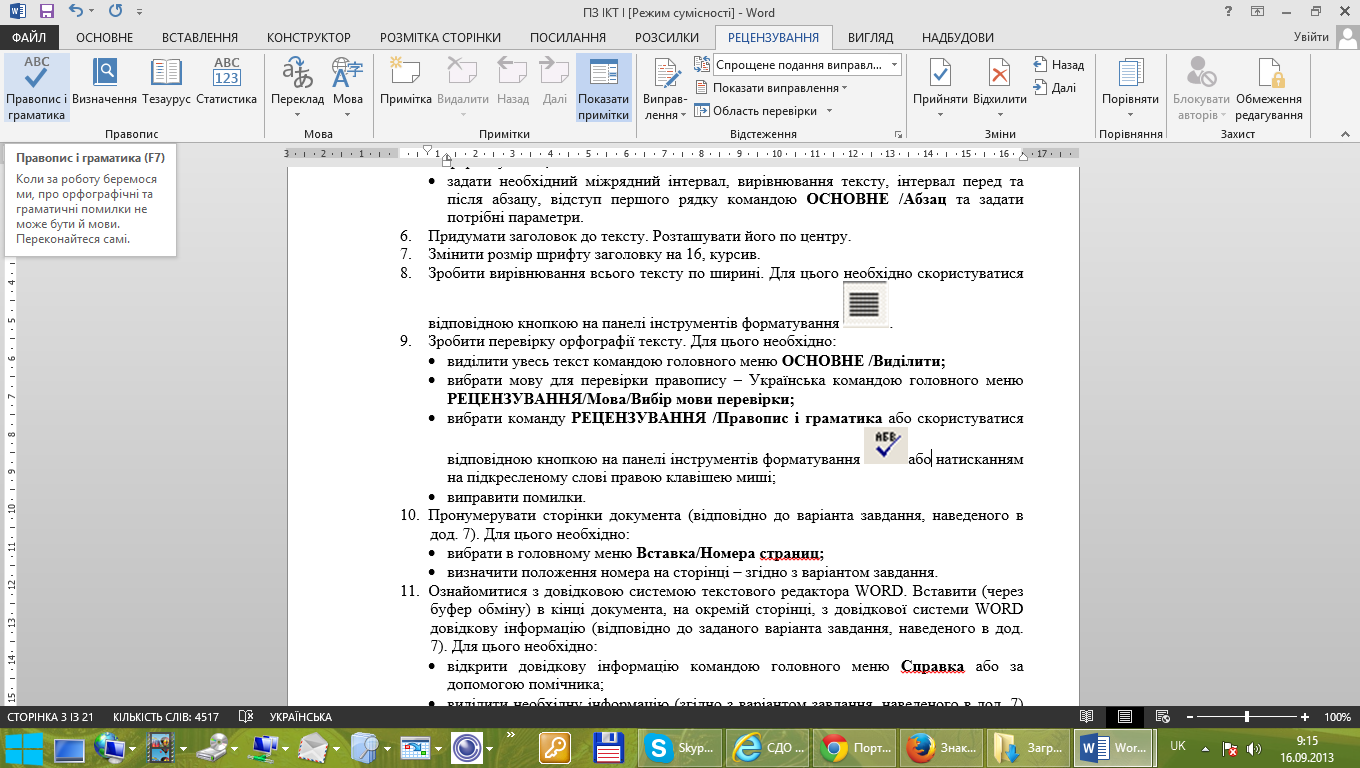Open the Спрощене подання виправлень combo box
1360x768 pixels.
[x=807, y=64]
